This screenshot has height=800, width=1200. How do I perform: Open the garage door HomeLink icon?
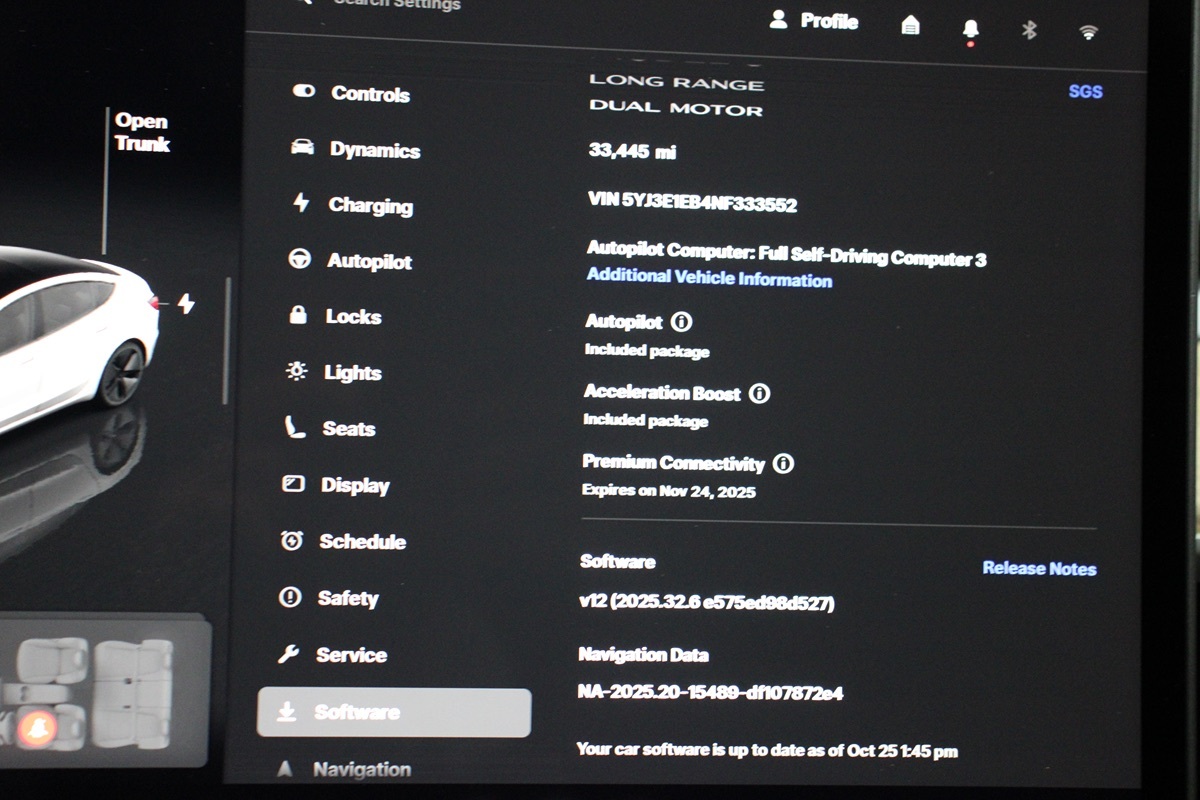[x=910, y=26]
